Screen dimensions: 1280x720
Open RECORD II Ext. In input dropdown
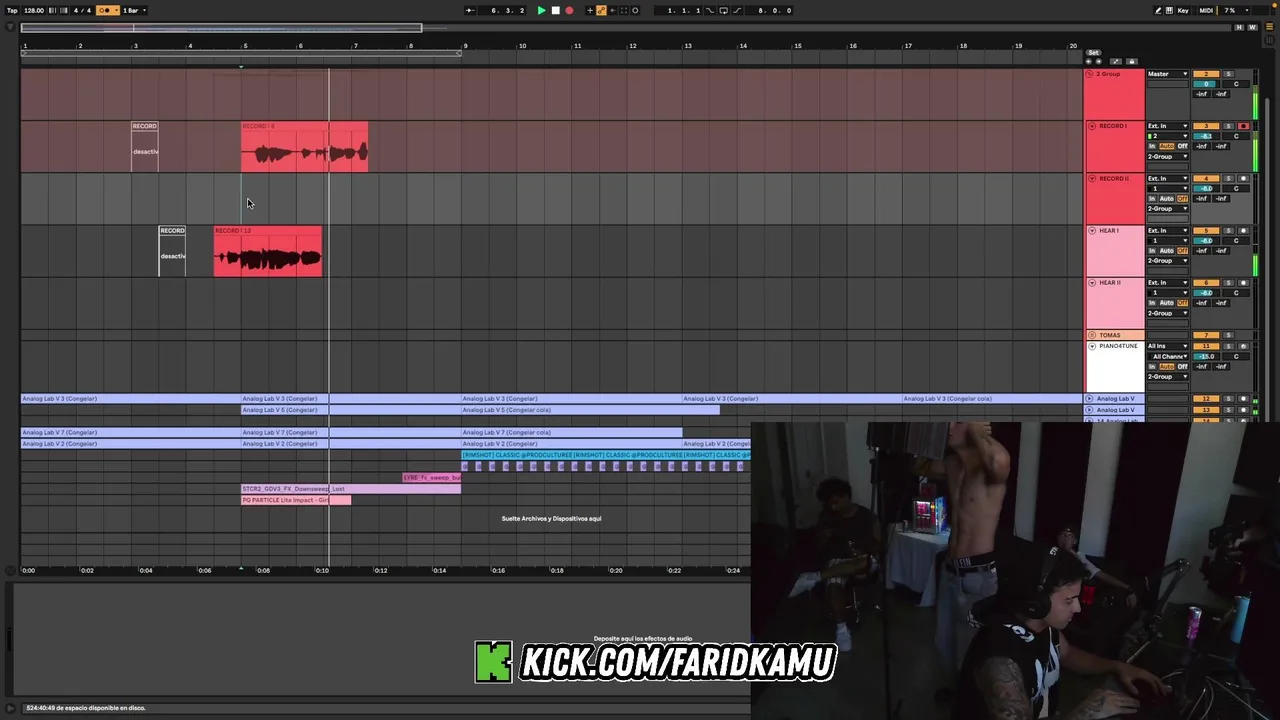[1167, 178]
